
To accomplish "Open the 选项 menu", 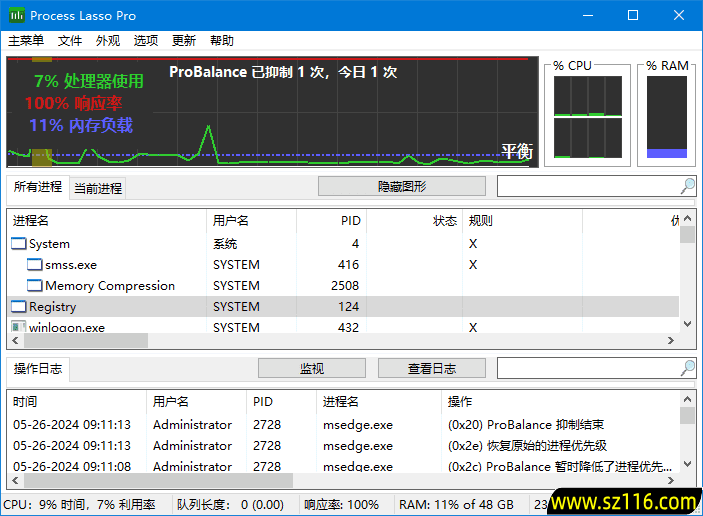I will (146, 41).
